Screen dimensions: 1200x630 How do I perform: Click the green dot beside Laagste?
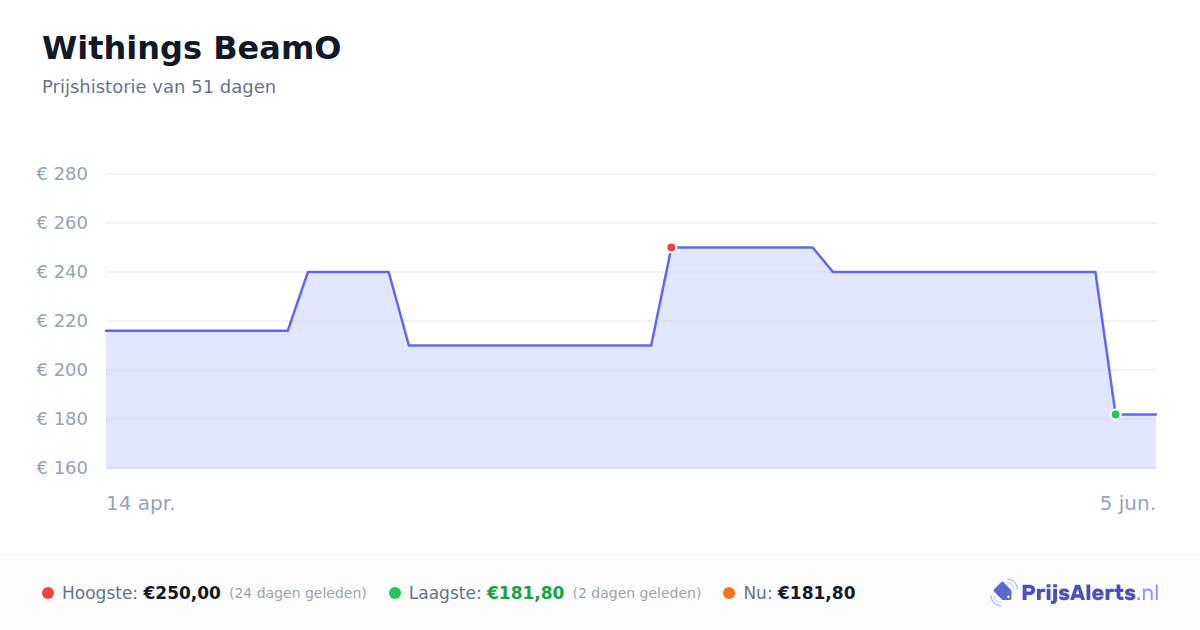(395, 593)
